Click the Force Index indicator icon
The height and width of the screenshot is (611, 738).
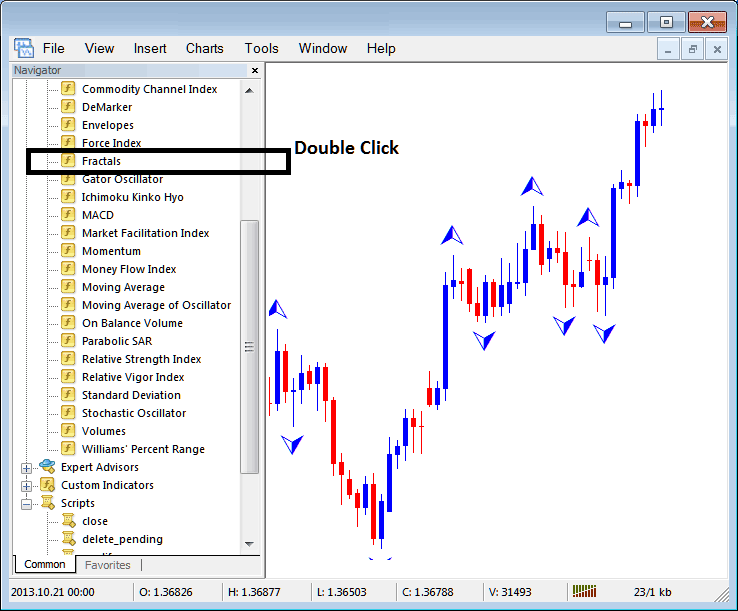68,142
